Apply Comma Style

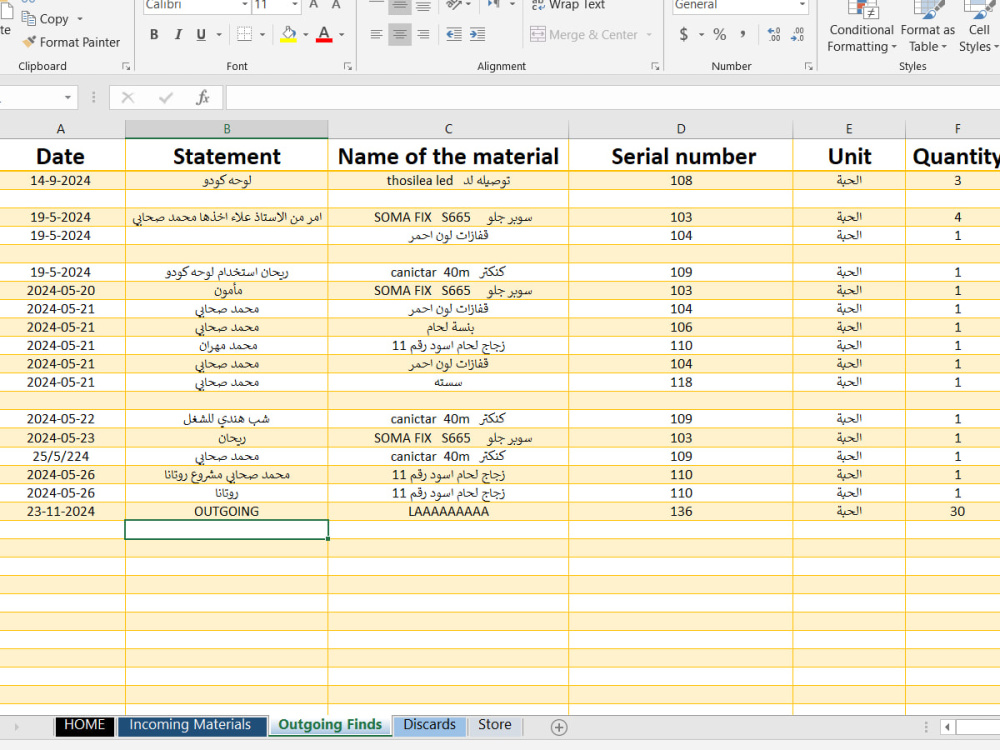742,34
